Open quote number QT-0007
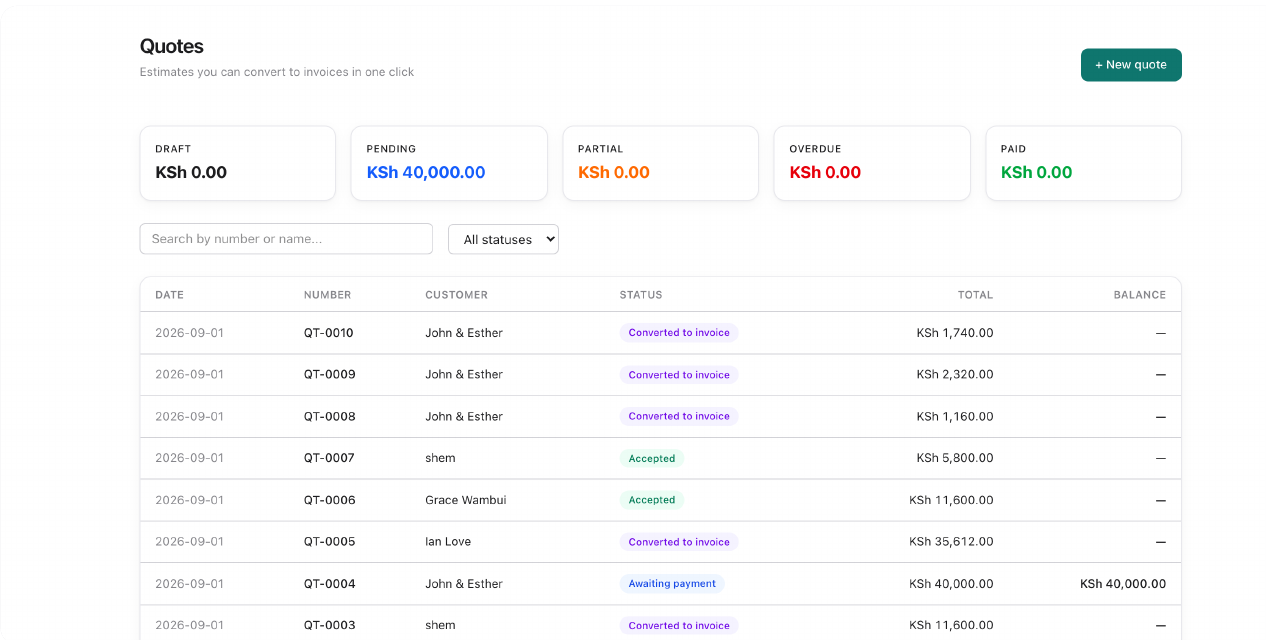The width and height of the screenshot is (1266, 640). pos(329,458)
